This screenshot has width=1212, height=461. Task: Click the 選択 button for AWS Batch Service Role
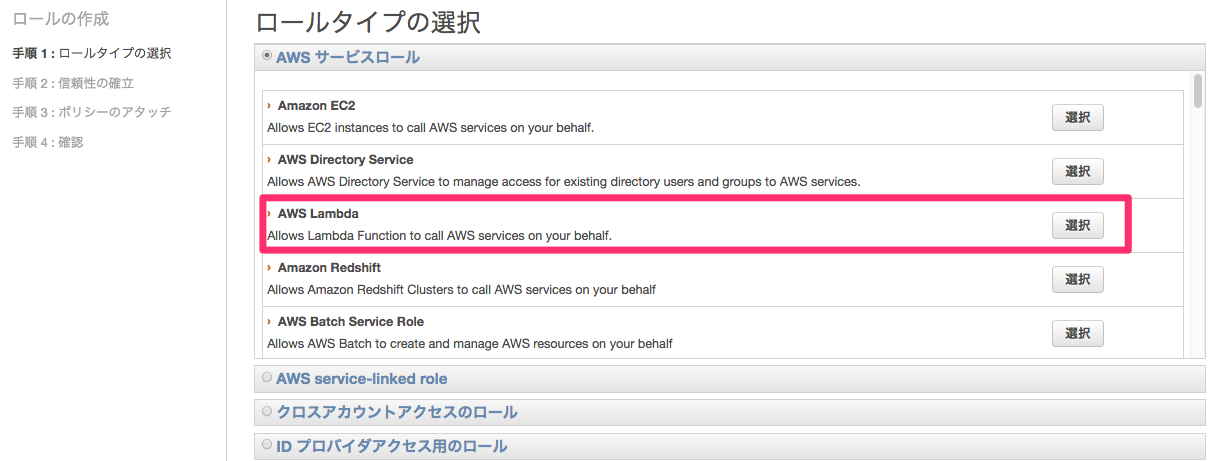pos(1077,333)
